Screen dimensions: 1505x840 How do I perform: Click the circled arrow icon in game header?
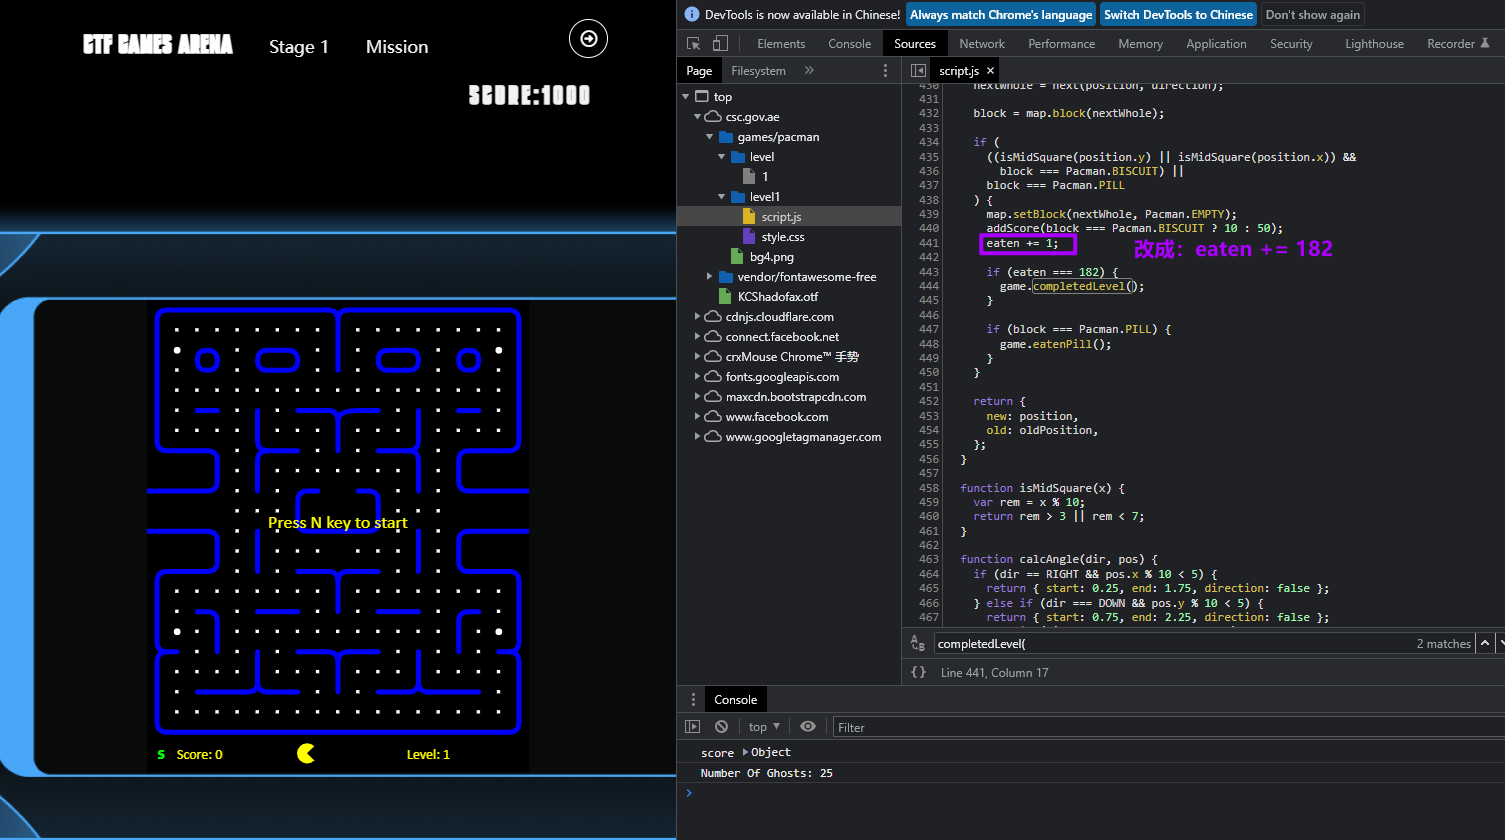[x=589, y=39]
